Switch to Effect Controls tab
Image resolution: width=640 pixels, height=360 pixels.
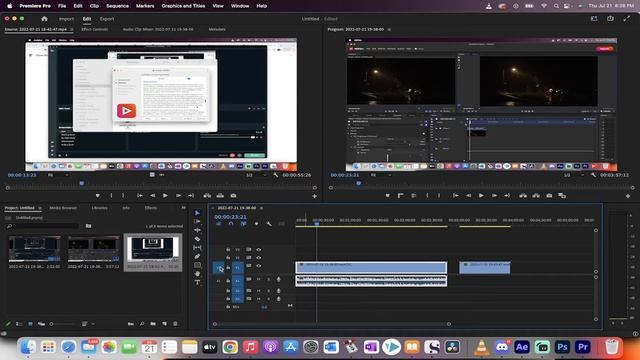[95, 29]
